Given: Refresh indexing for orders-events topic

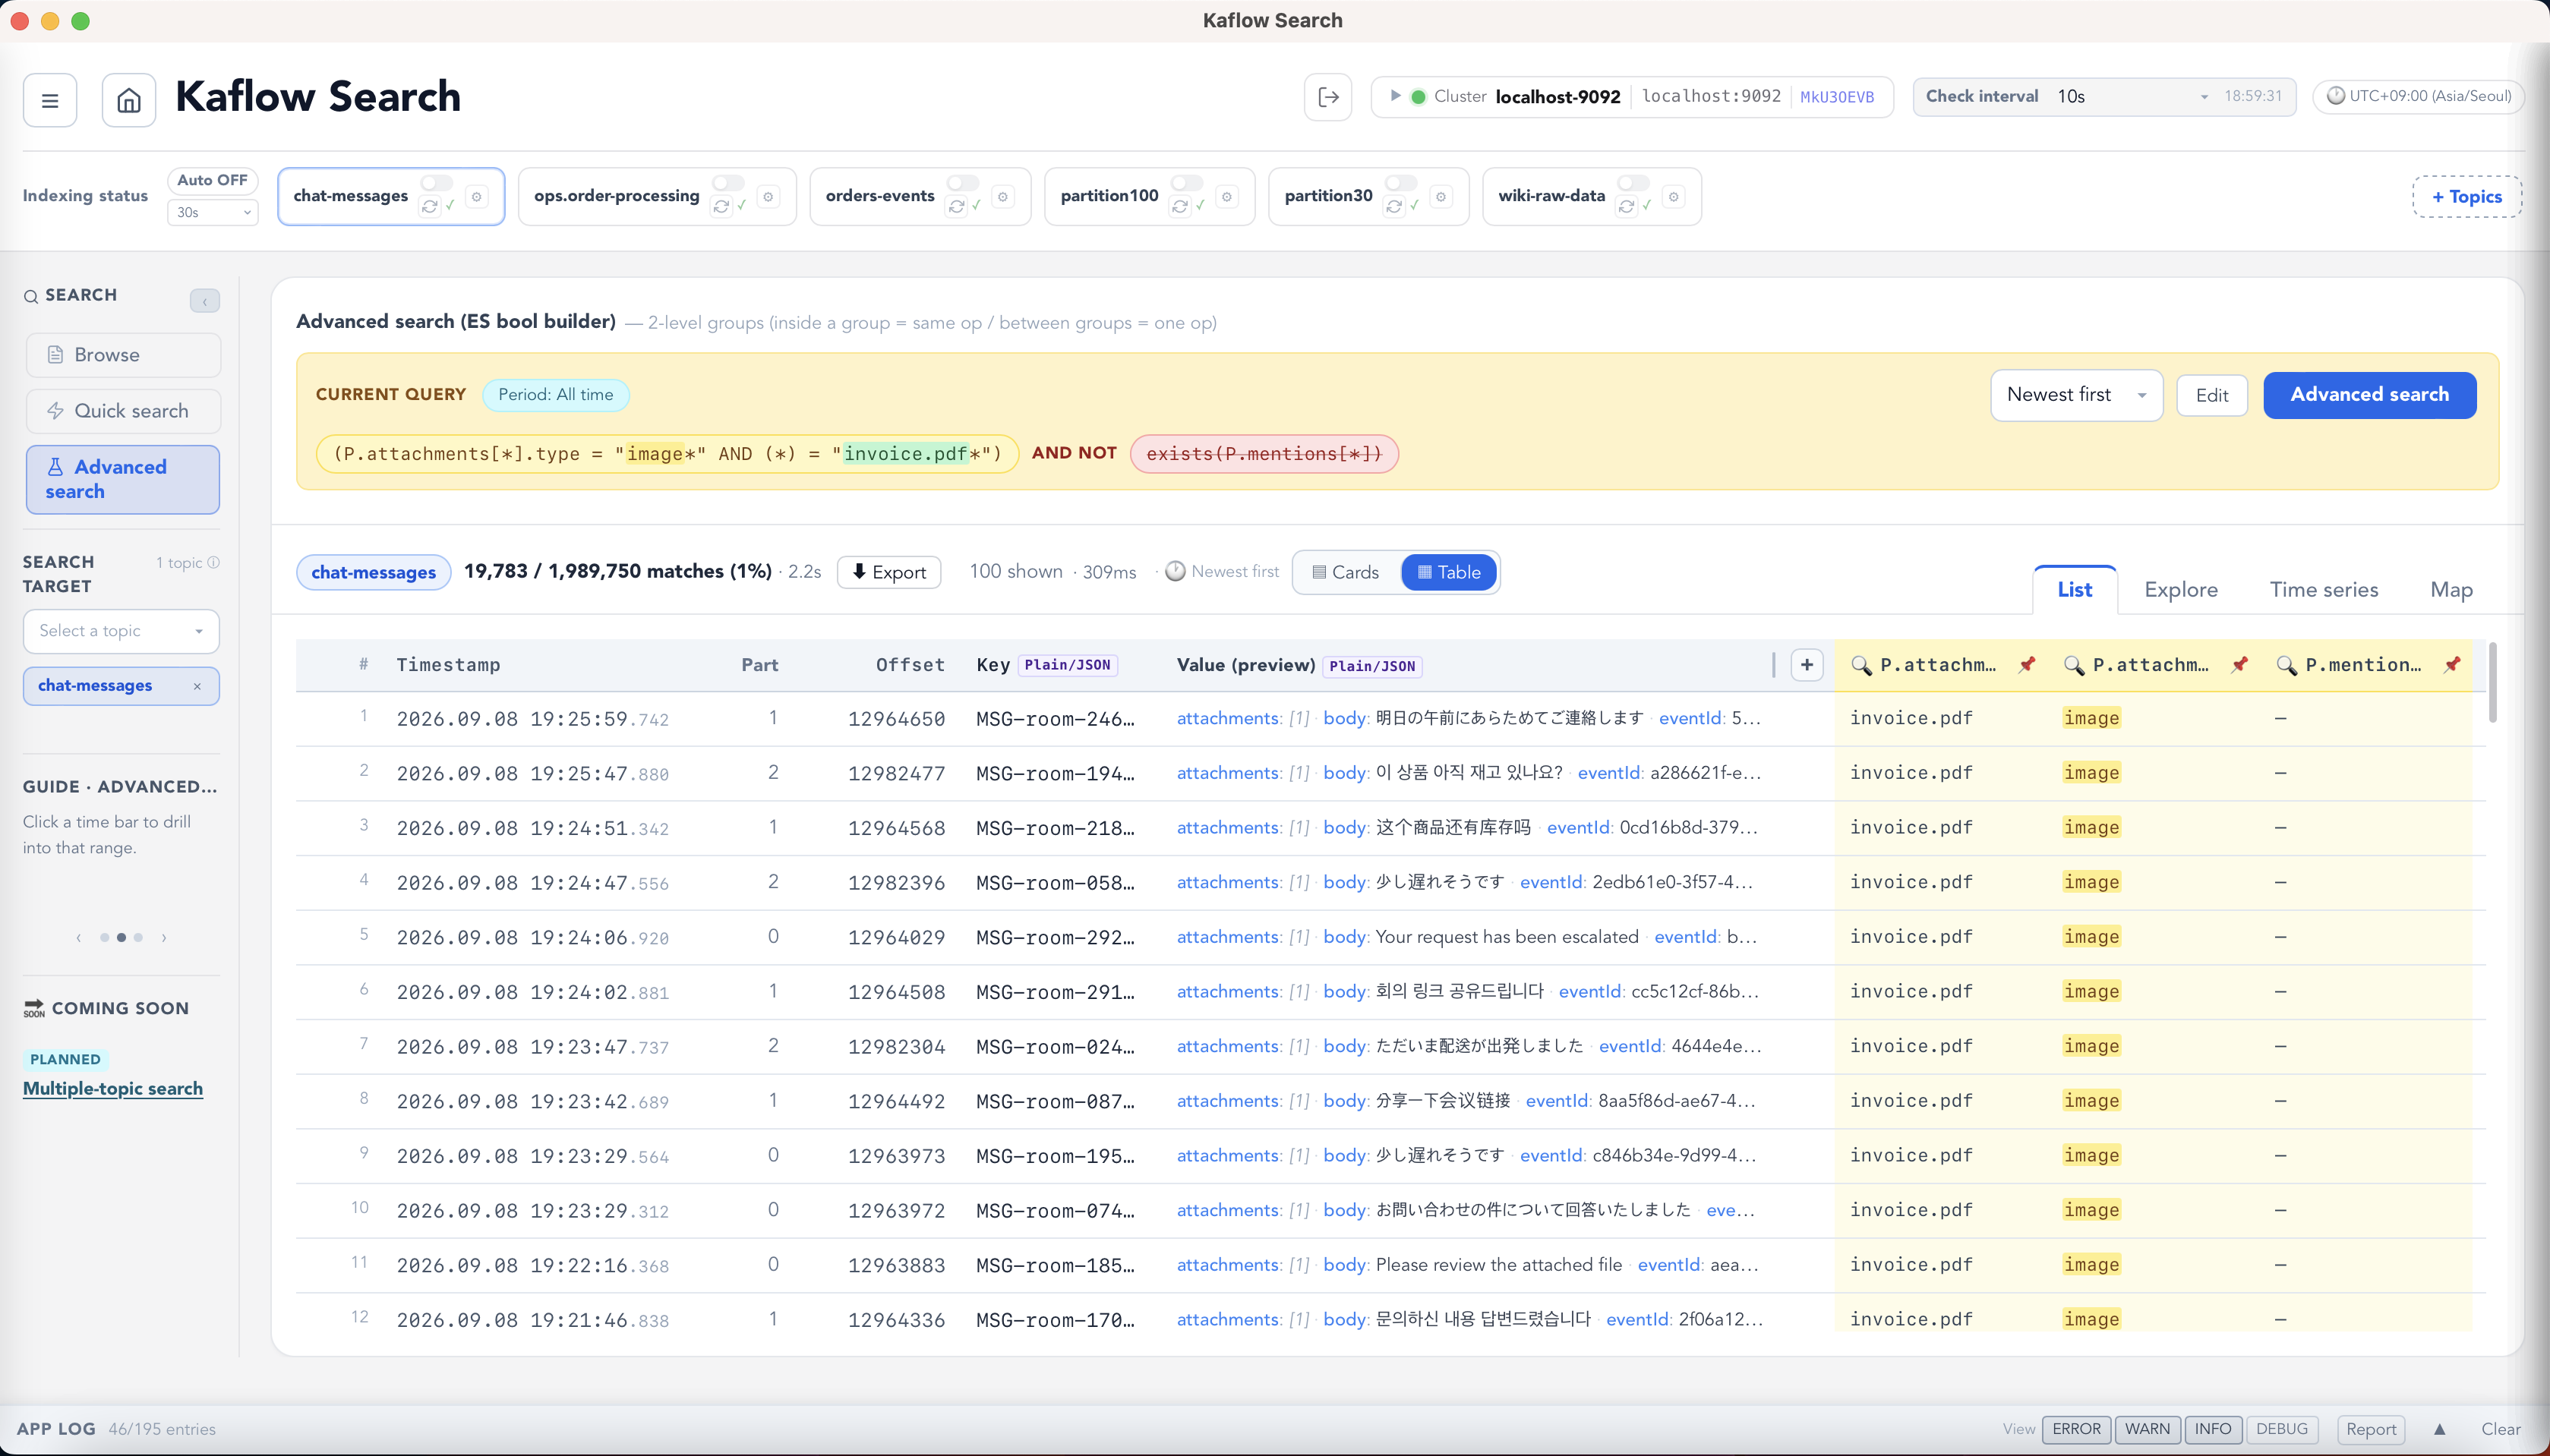Looking at the screenshot, I should [x=956, y=206].
